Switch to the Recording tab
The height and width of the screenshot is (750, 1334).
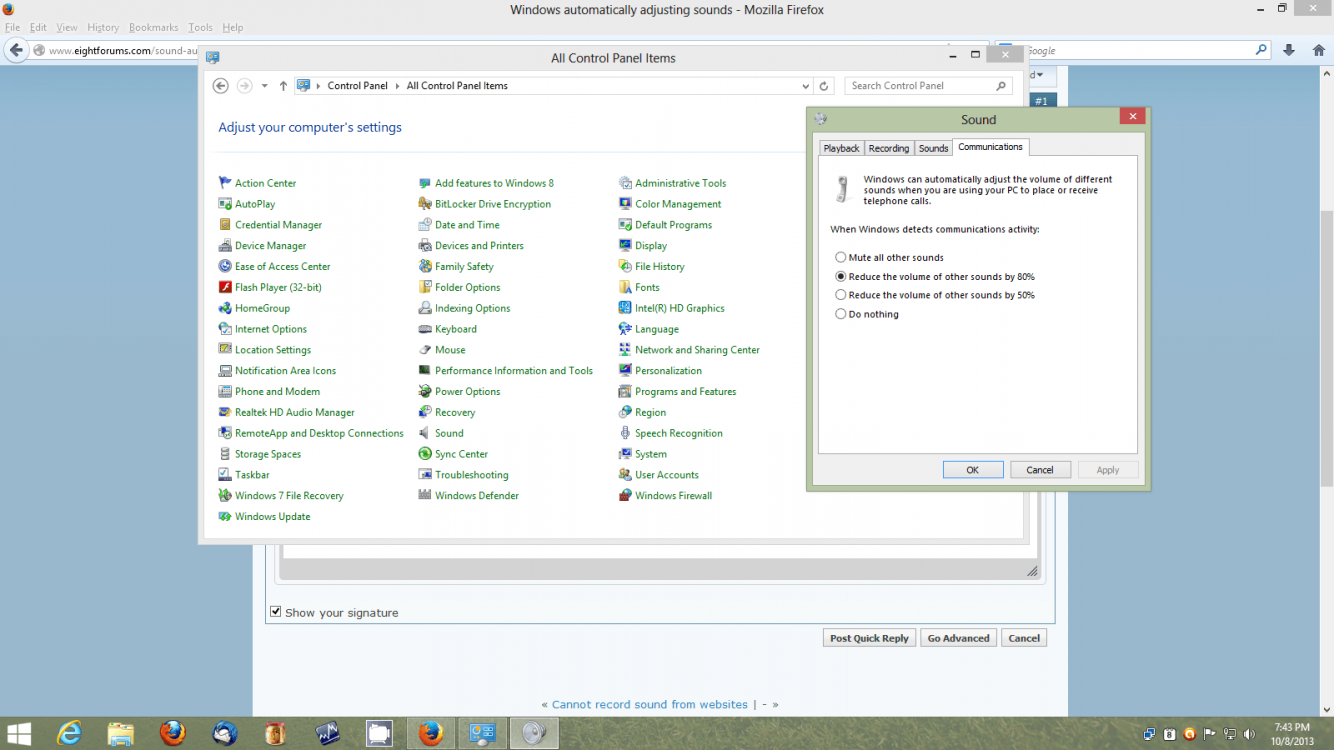pyautogui.click(x=889, y=148)
